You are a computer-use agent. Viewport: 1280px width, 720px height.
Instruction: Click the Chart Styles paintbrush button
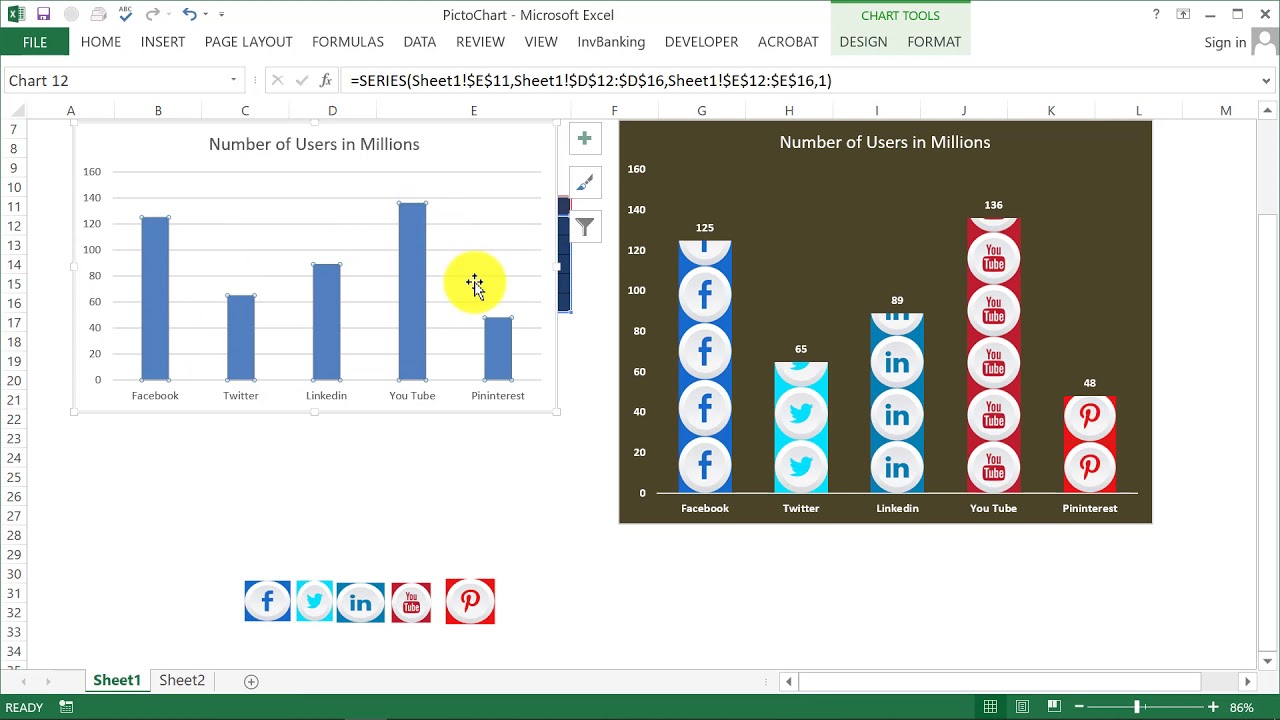tap(585, 182)
